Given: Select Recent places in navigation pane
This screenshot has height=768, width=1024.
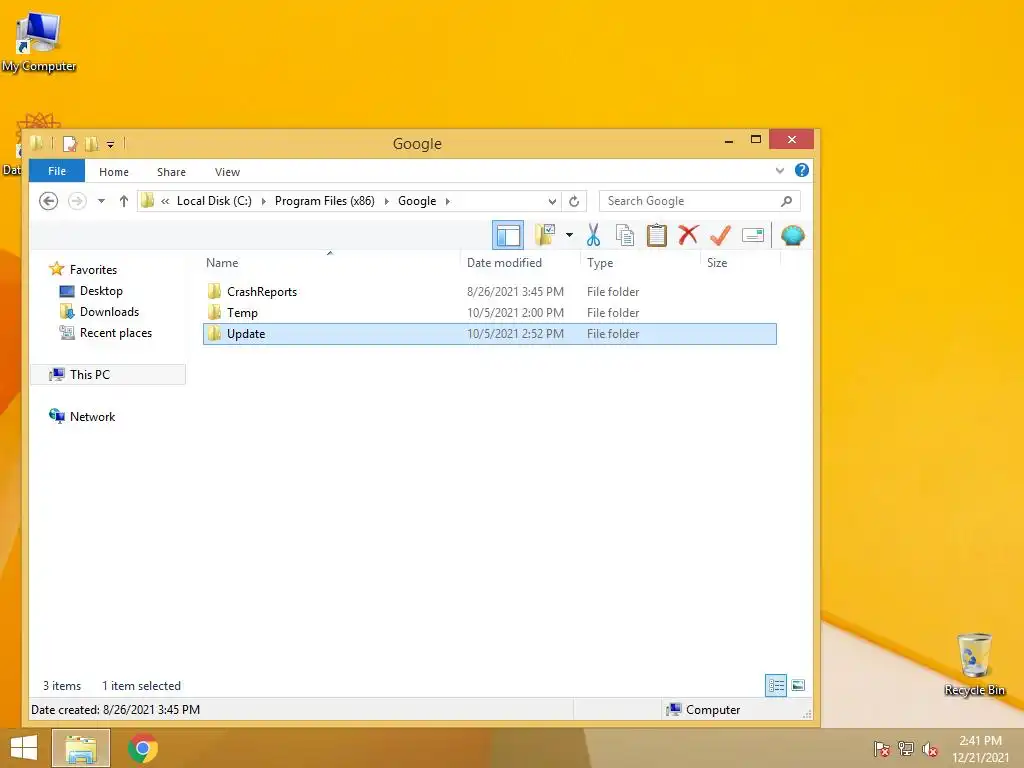Looking at the screenshot, I should tap(116, 332).
